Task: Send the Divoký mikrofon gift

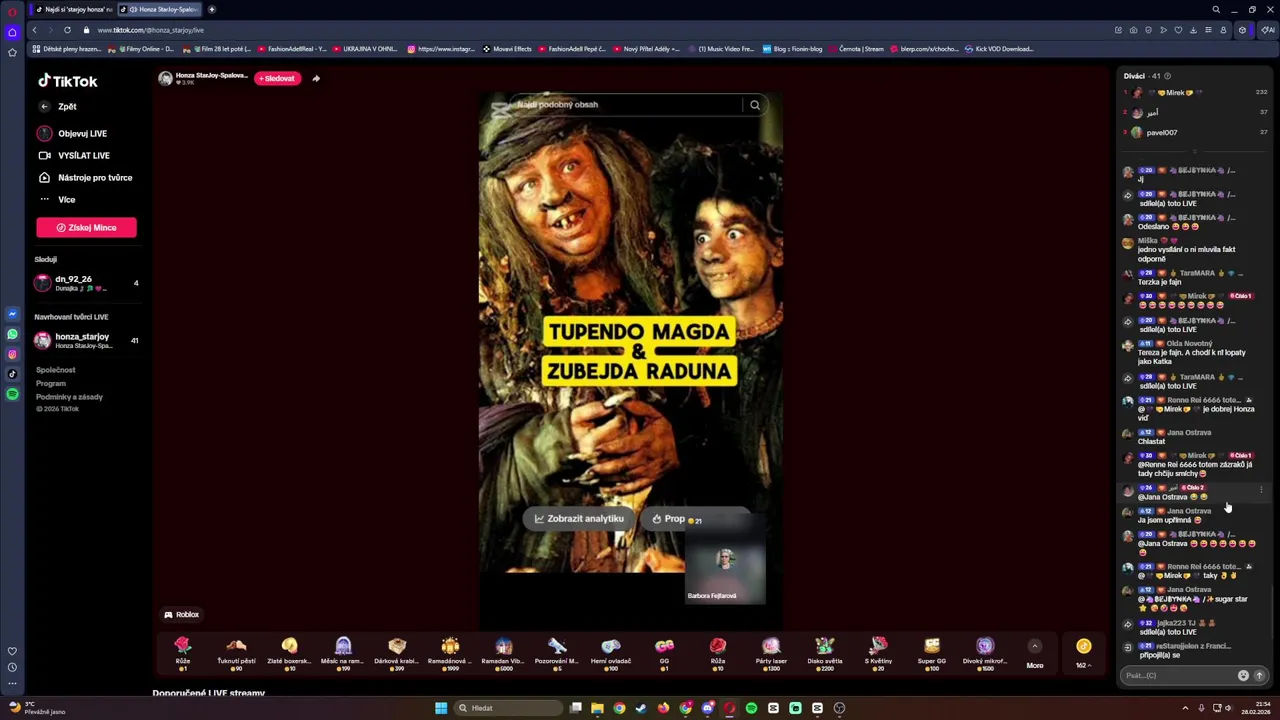Action: click(985, 653)
